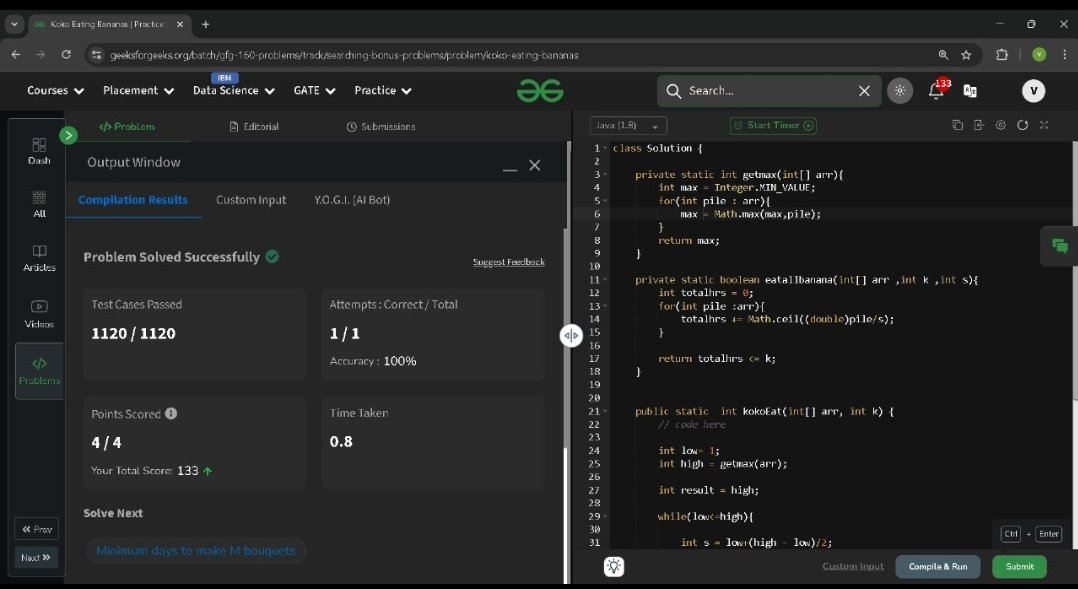Click the browser address bar URL

tap(344, 55)
